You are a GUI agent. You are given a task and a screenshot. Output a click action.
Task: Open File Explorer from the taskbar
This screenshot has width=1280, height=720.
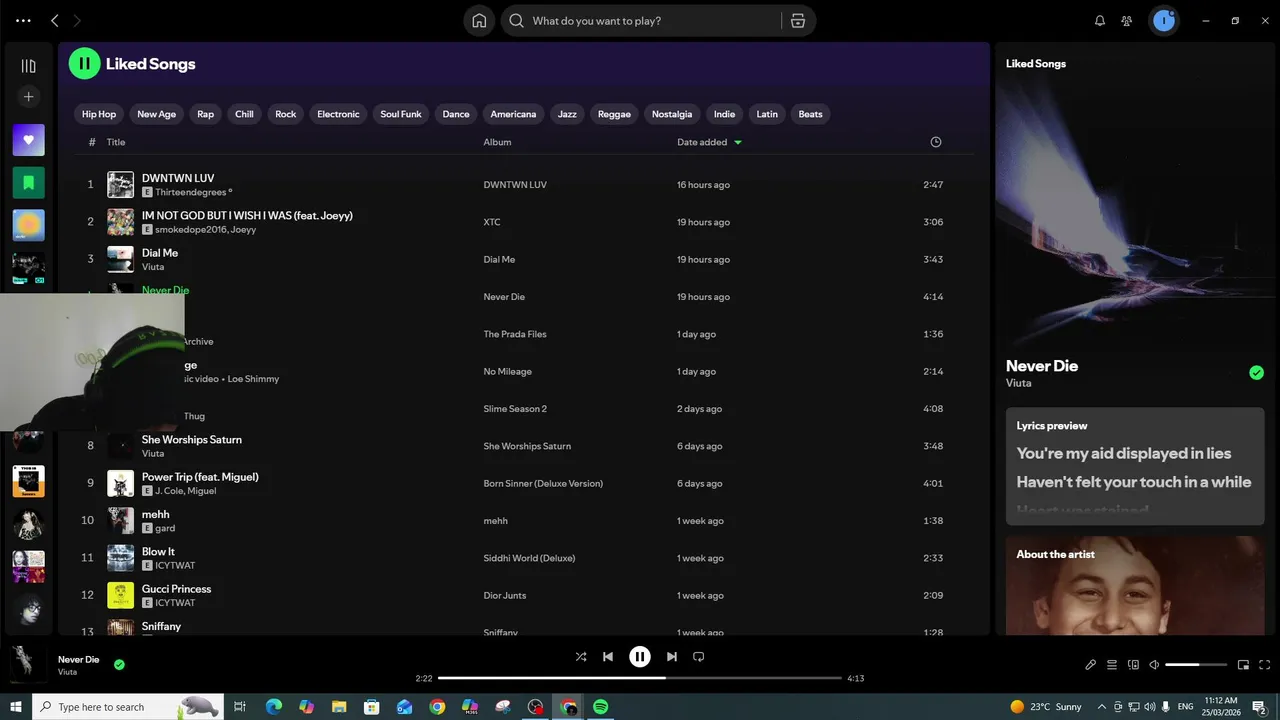click(339, 707)
